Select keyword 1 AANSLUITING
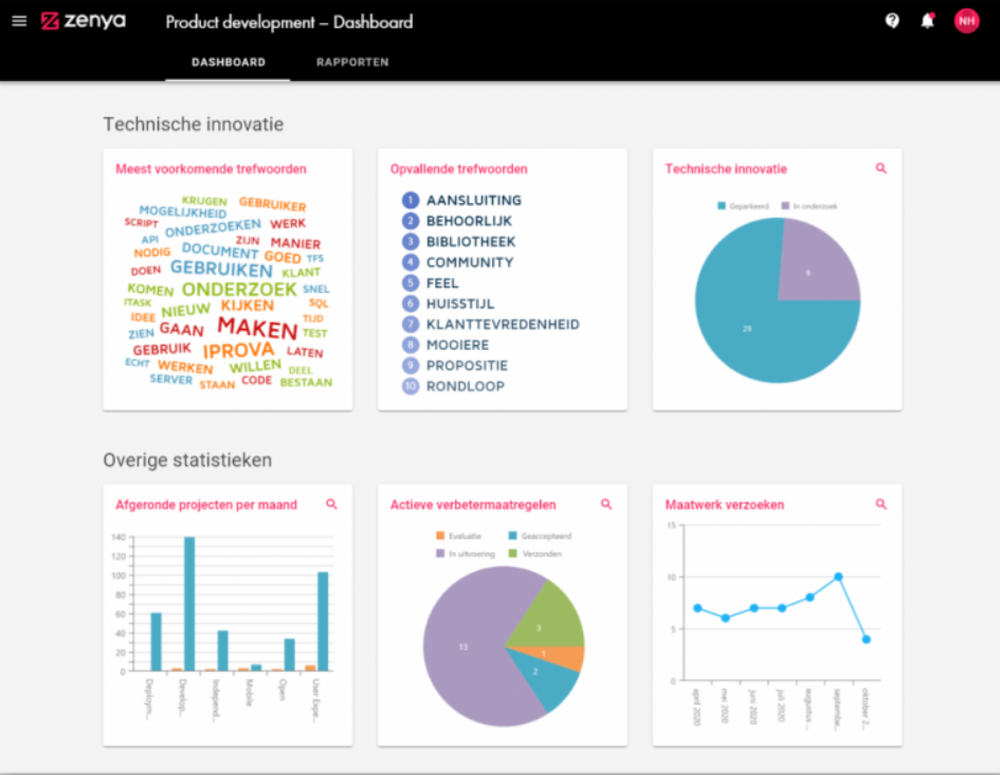Screen dimensions: 1000x775 pos(462,200)
